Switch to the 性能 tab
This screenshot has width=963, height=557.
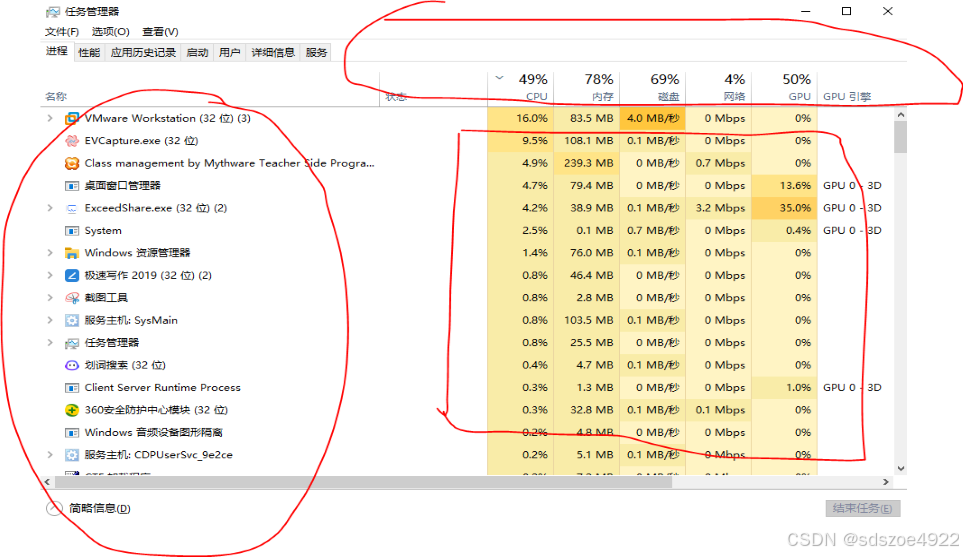point(89,53)
